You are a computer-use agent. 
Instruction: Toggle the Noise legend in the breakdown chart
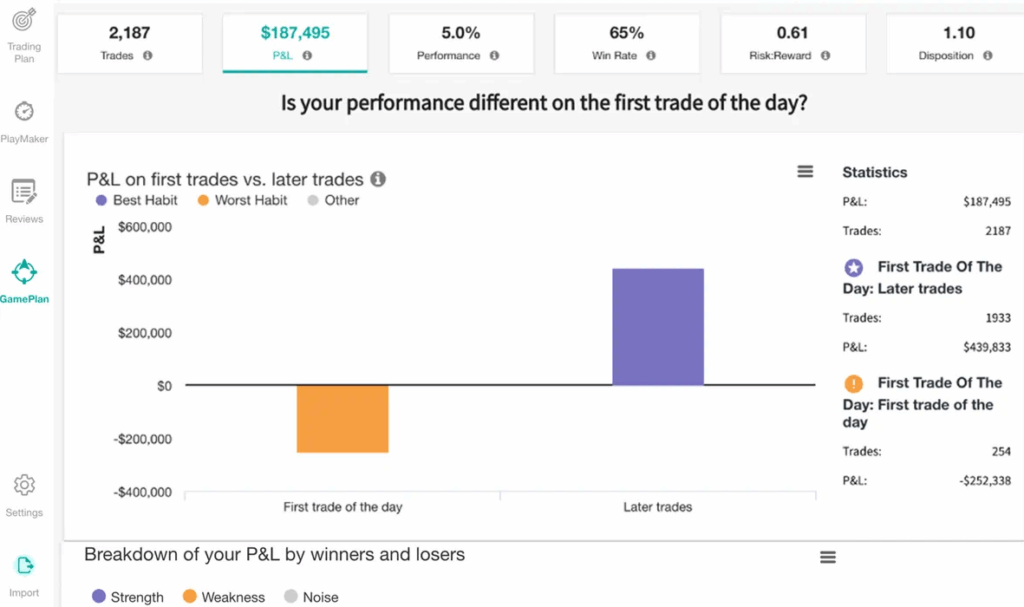coord(311,597)
